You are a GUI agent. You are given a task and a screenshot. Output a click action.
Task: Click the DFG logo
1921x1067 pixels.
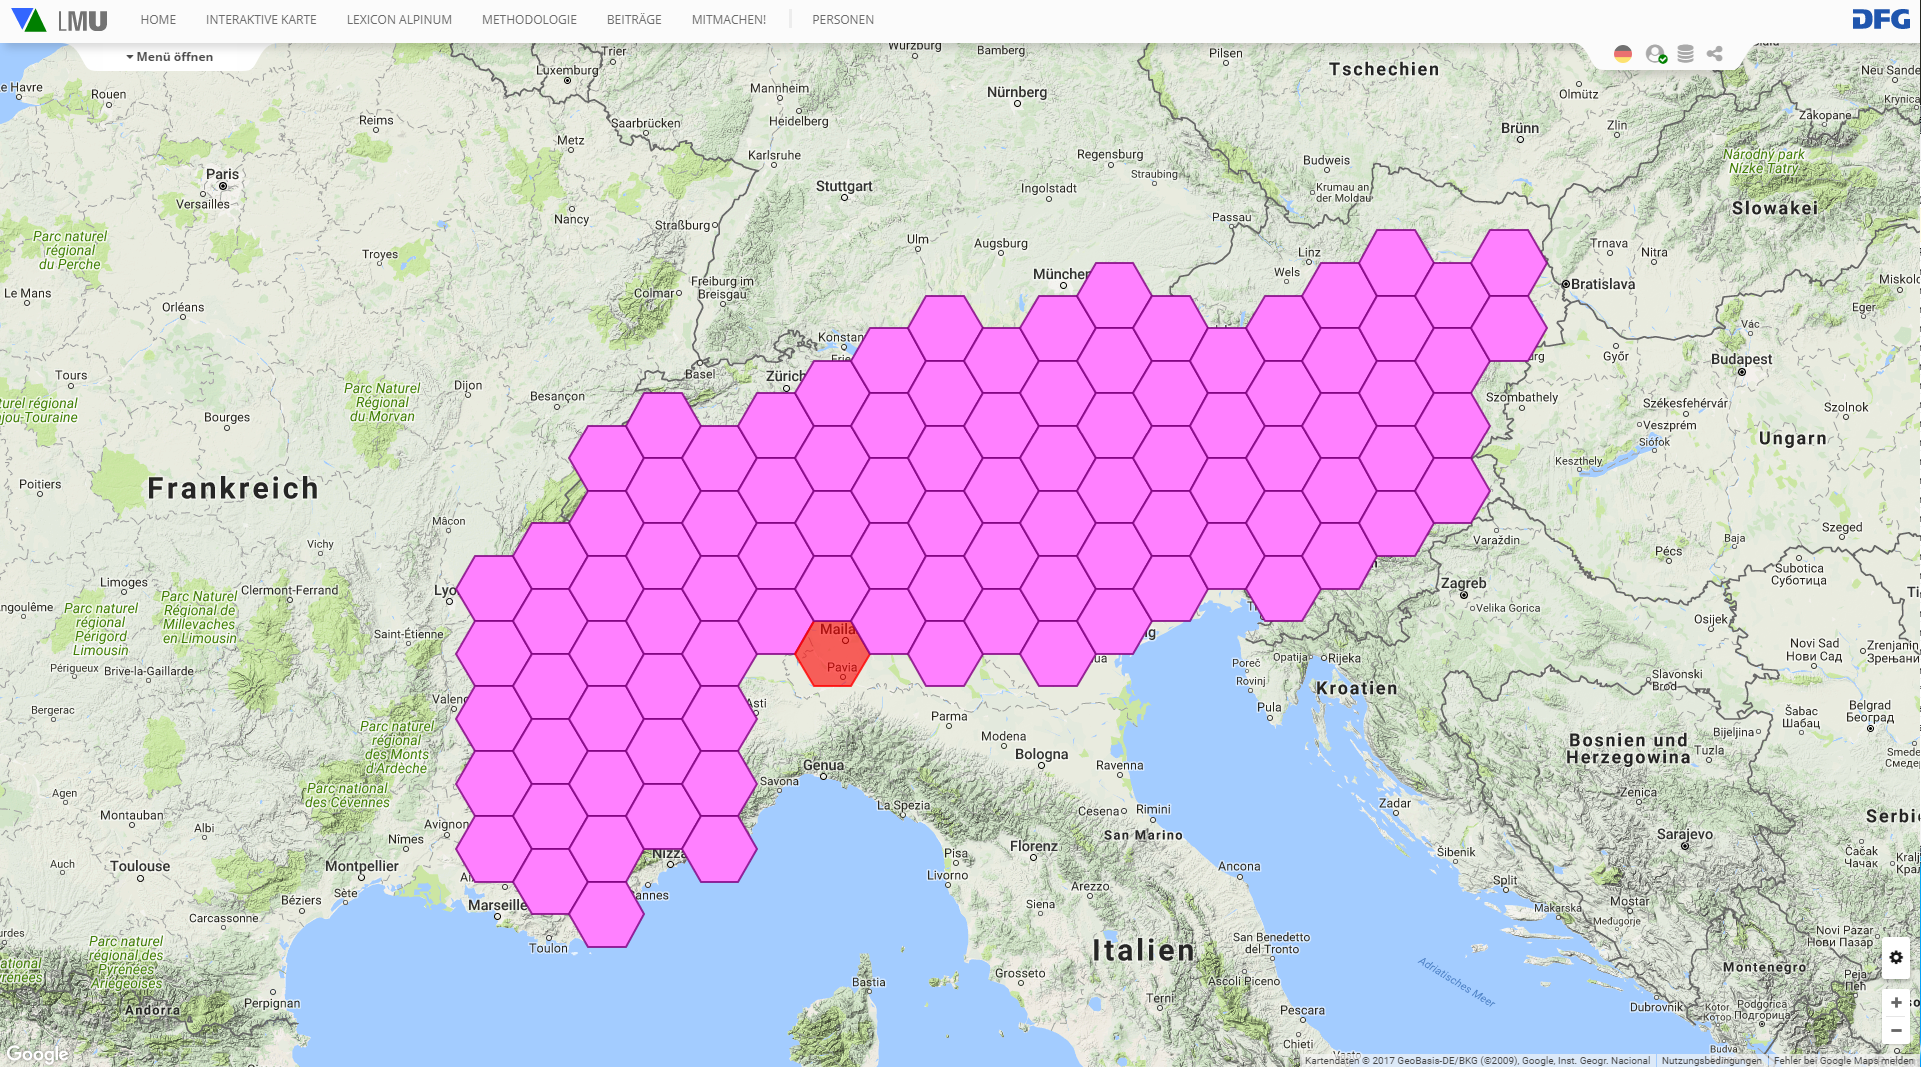pyautogui.click(x=1880, y=20)
